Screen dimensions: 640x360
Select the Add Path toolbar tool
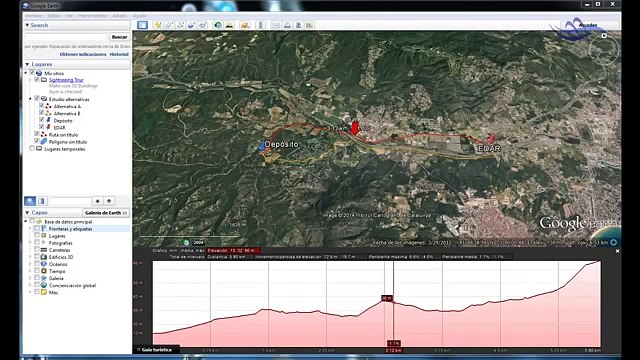180,25
